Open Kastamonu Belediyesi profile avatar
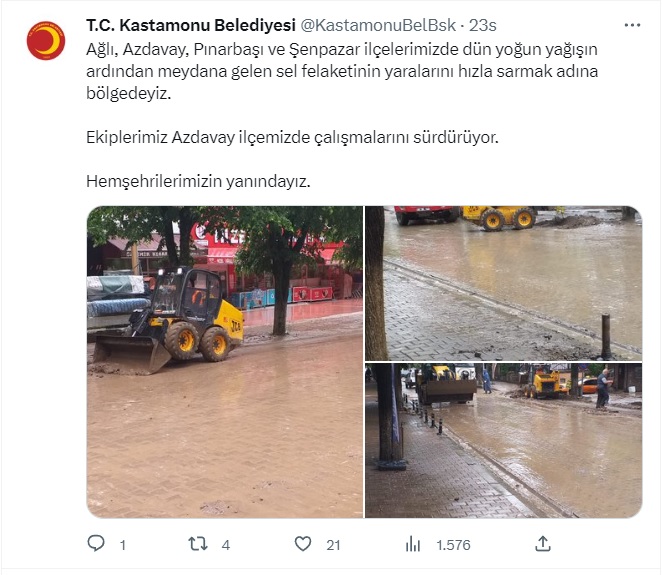Viewport: 663px width, 575px height. (46, 41)
